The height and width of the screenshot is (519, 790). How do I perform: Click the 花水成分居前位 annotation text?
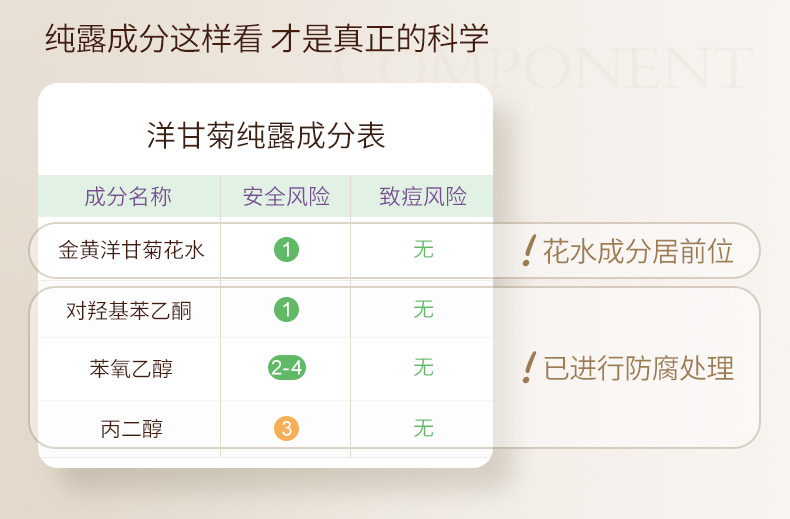(638, 251)
